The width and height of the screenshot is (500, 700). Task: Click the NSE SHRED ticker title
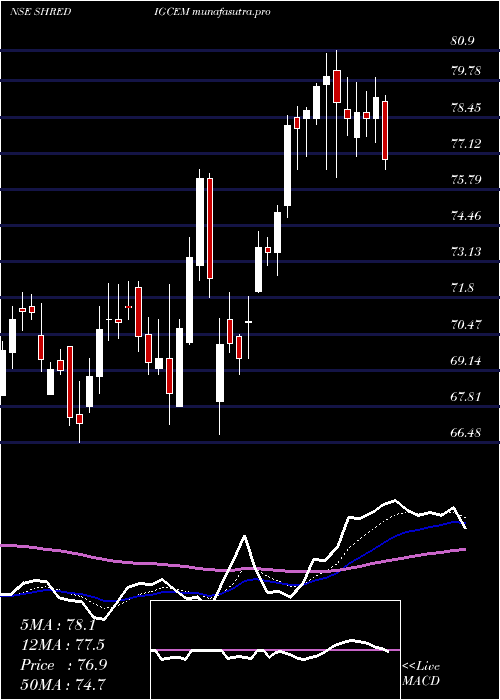point(41,12)
